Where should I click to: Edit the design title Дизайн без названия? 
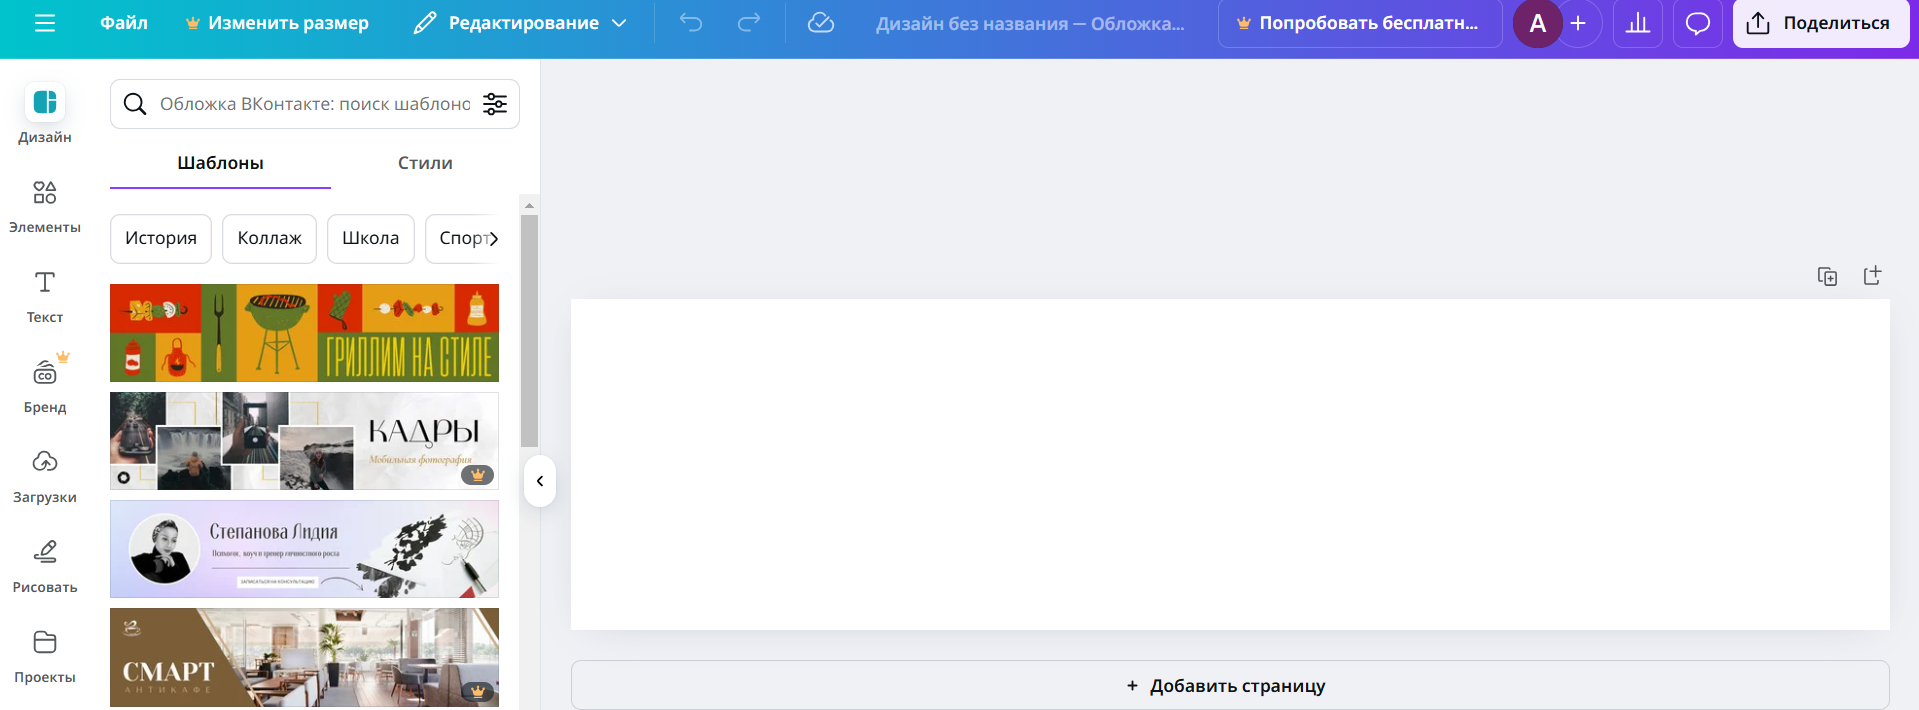pyautogui.click(x=1030, y=23)
